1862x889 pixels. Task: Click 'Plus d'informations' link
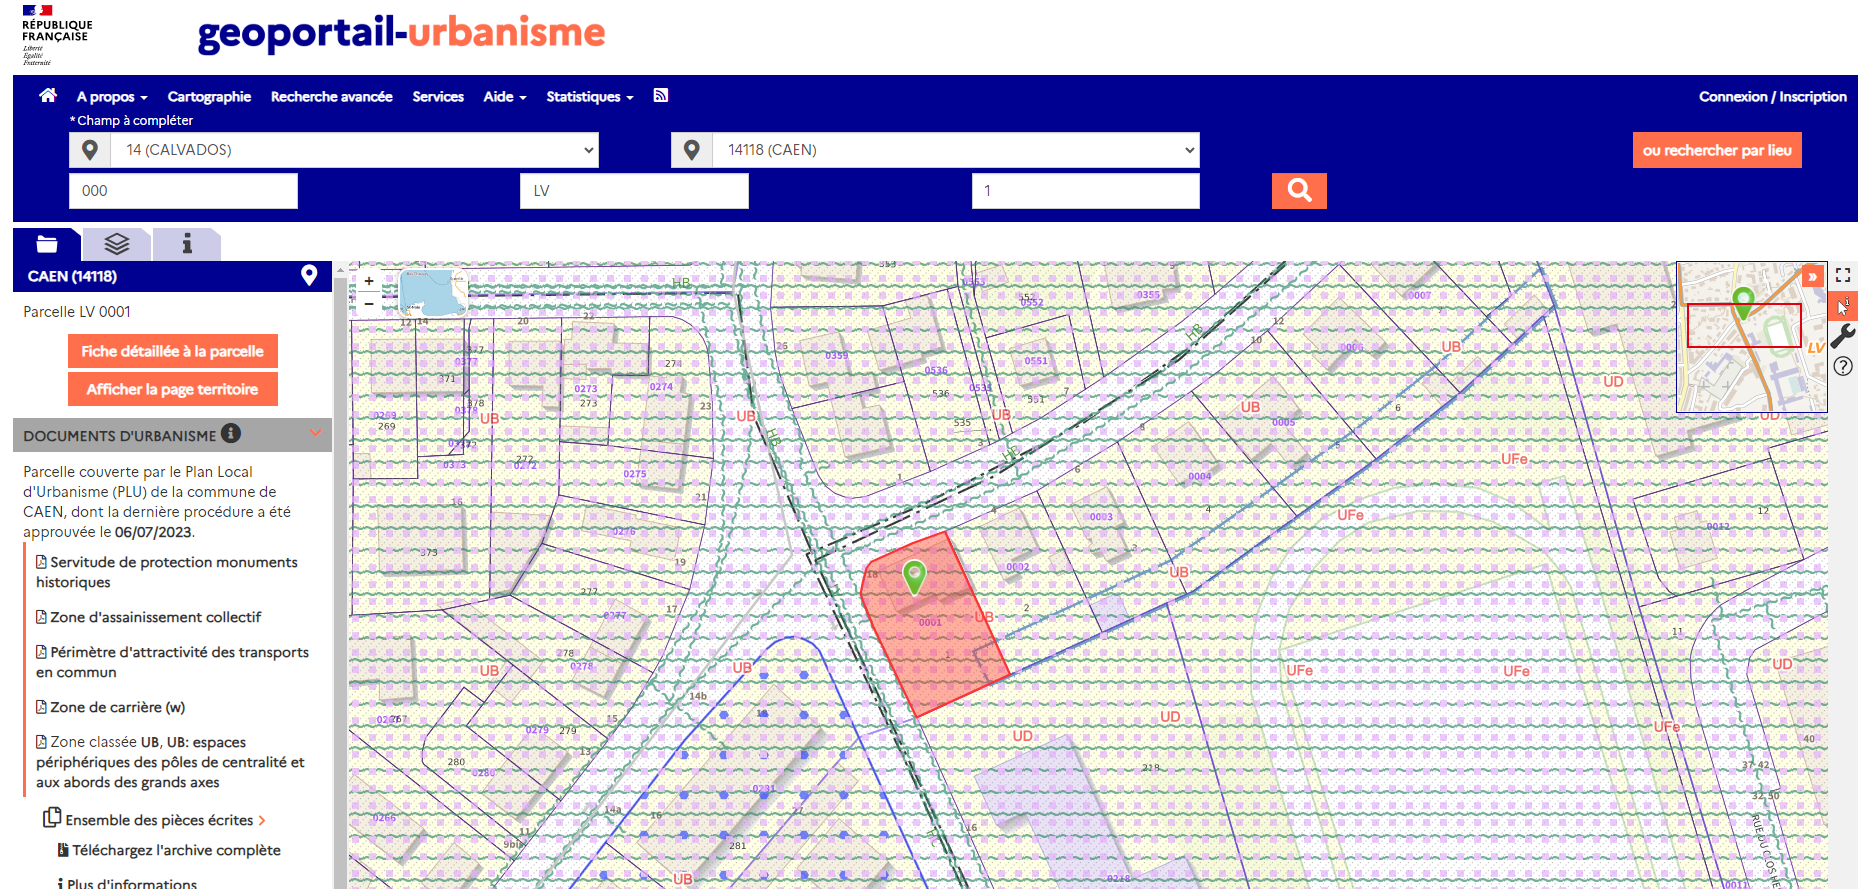(127, 883)
